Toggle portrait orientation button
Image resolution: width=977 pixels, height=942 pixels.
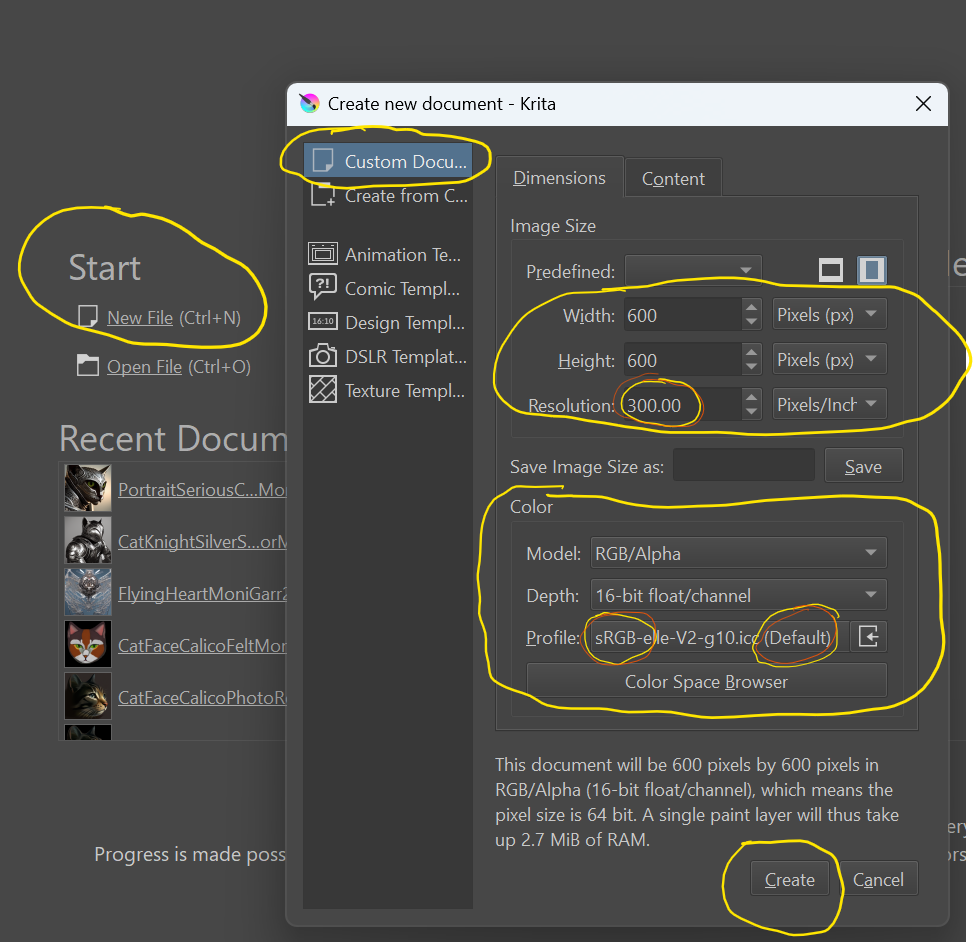872,270
